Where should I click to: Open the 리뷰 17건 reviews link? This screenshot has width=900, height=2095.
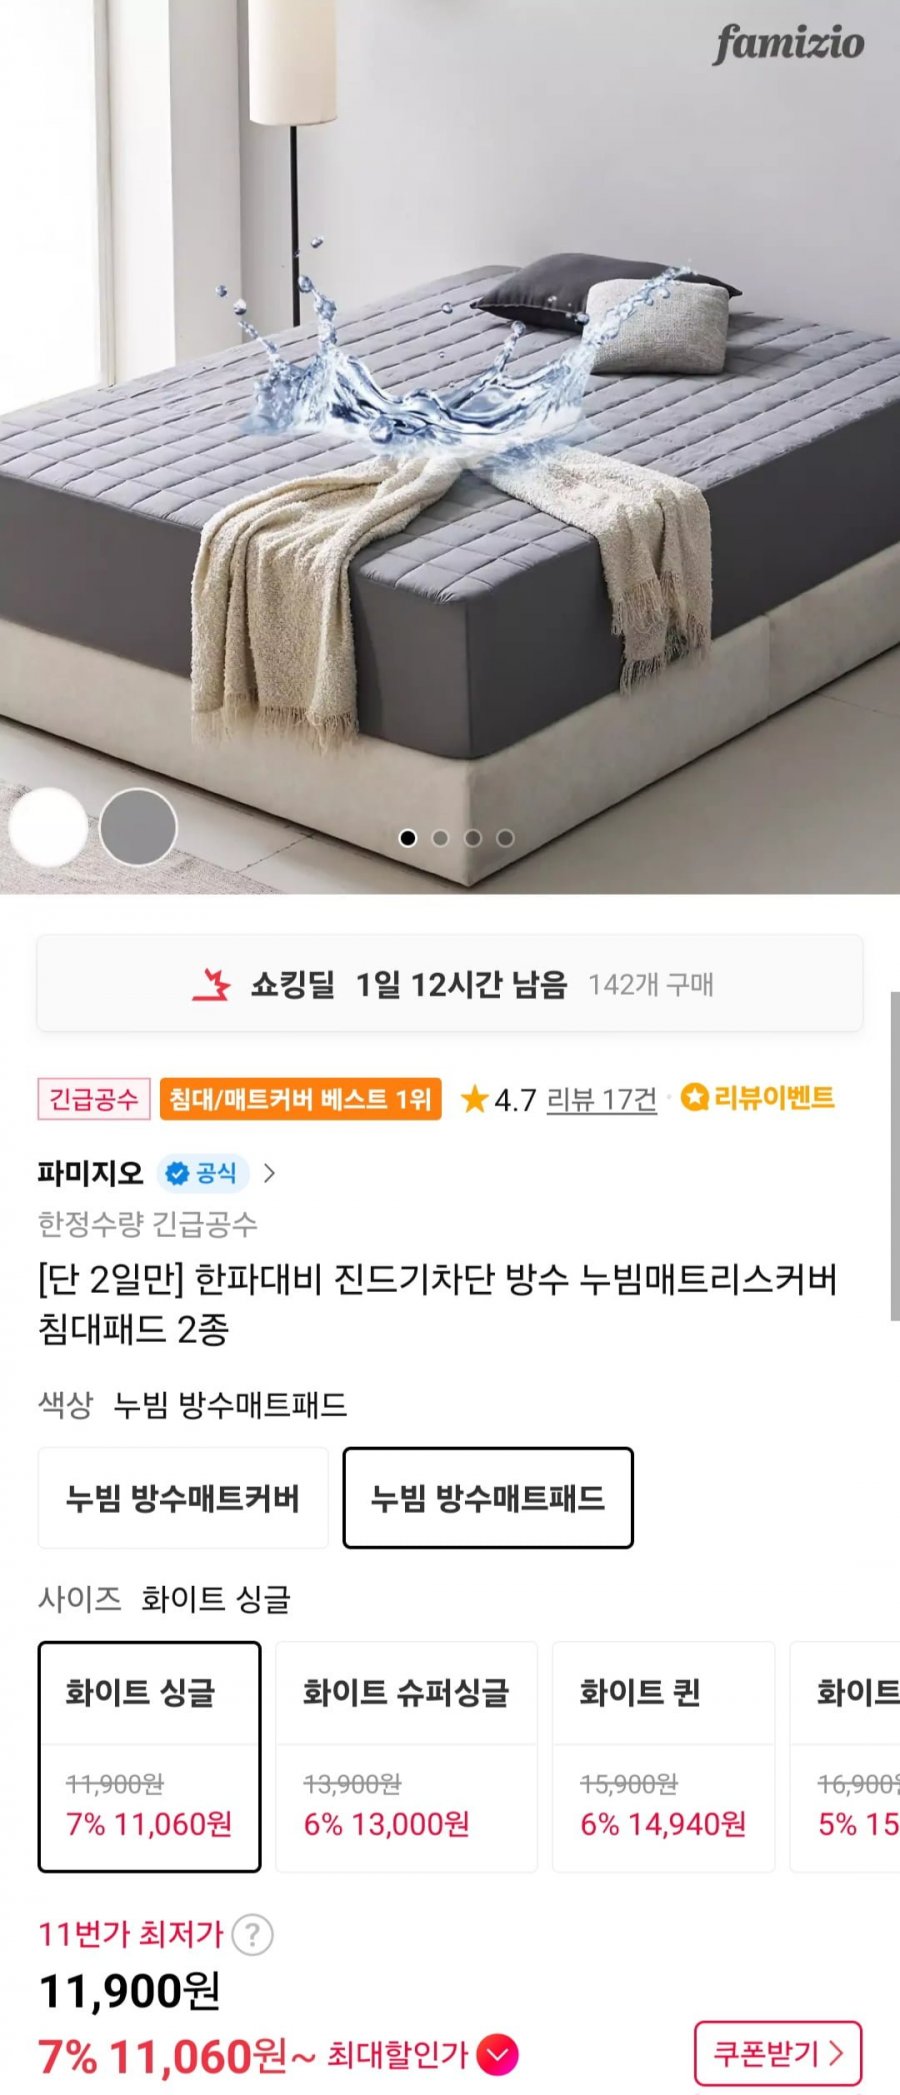(601, 1100)
